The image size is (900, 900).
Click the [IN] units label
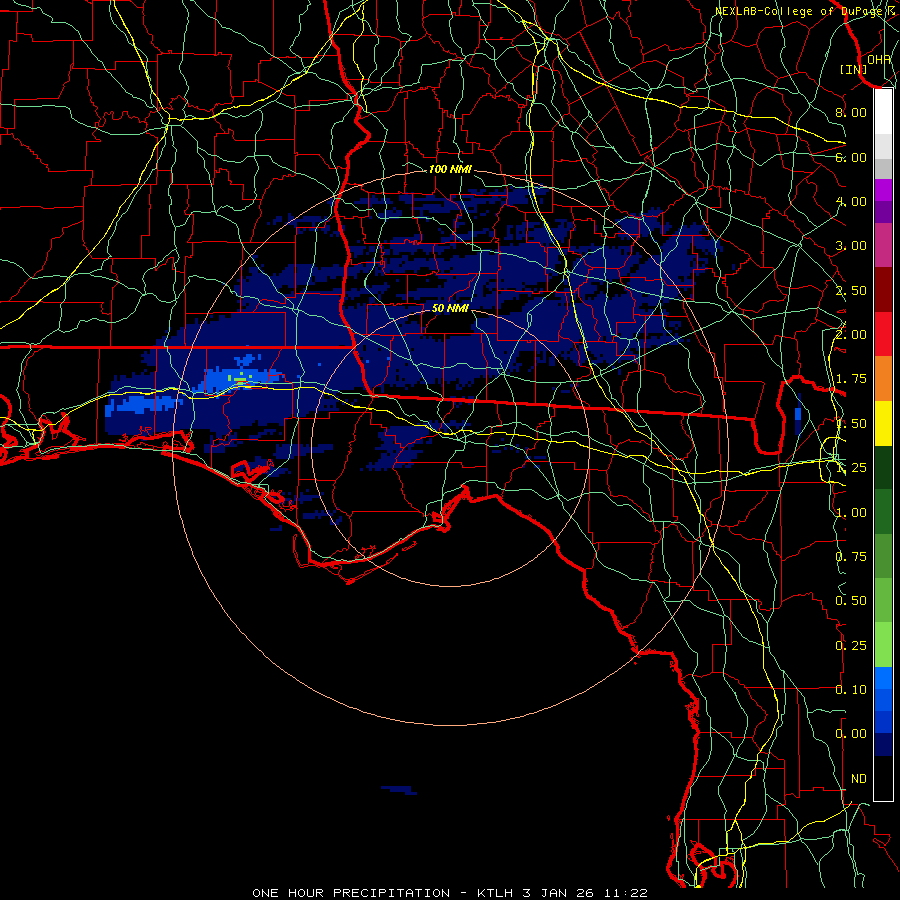pos(854,69)
